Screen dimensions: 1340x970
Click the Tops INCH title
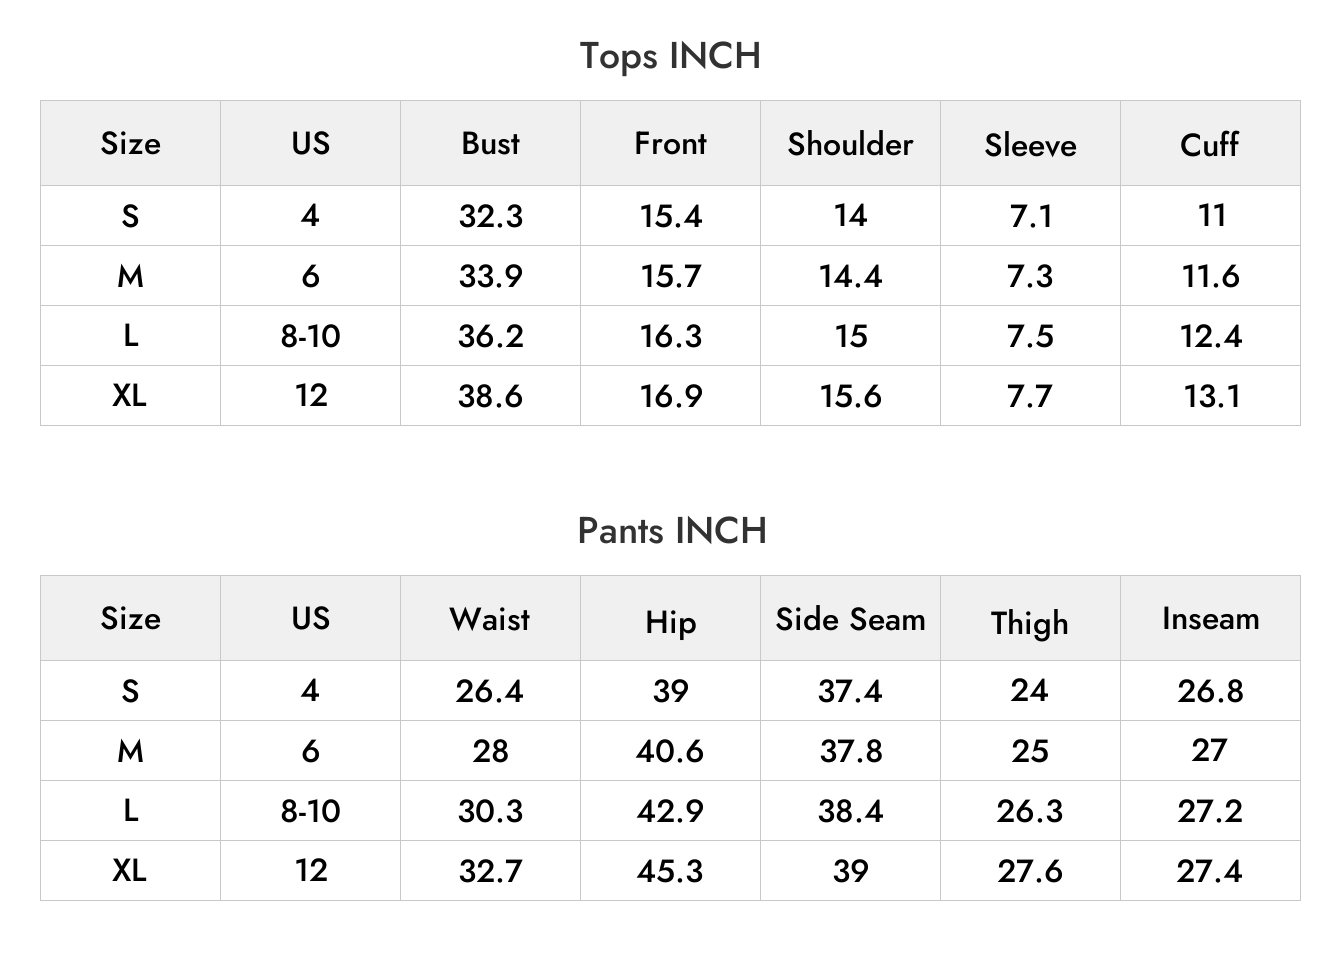(670, 56)
